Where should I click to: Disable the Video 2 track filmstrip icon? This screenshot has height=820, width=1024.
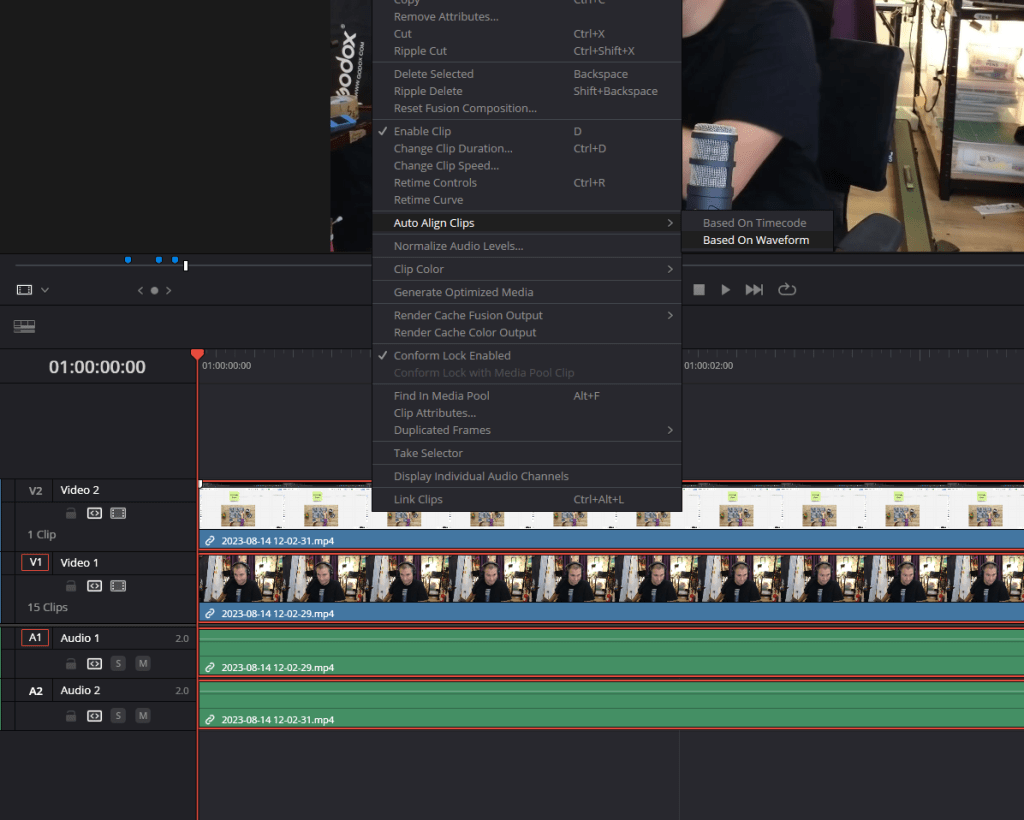click(118, 513)
